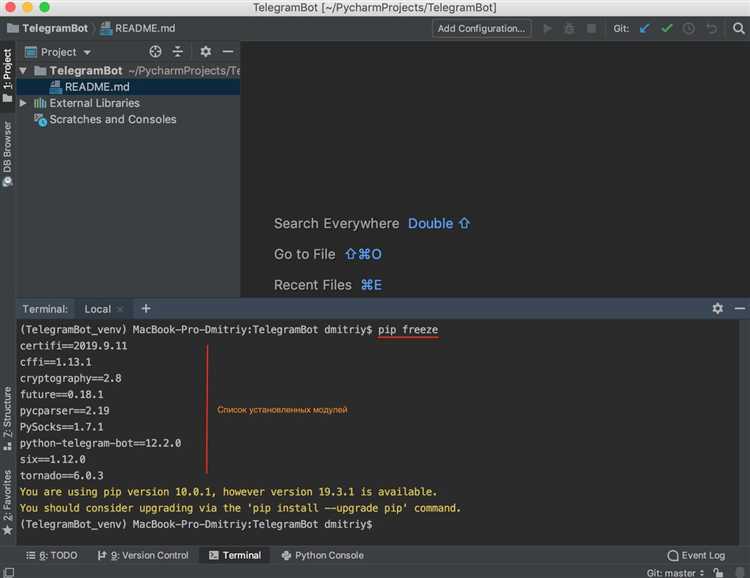Click the 'cffi==1.13.1' output line

pos(55,362)
